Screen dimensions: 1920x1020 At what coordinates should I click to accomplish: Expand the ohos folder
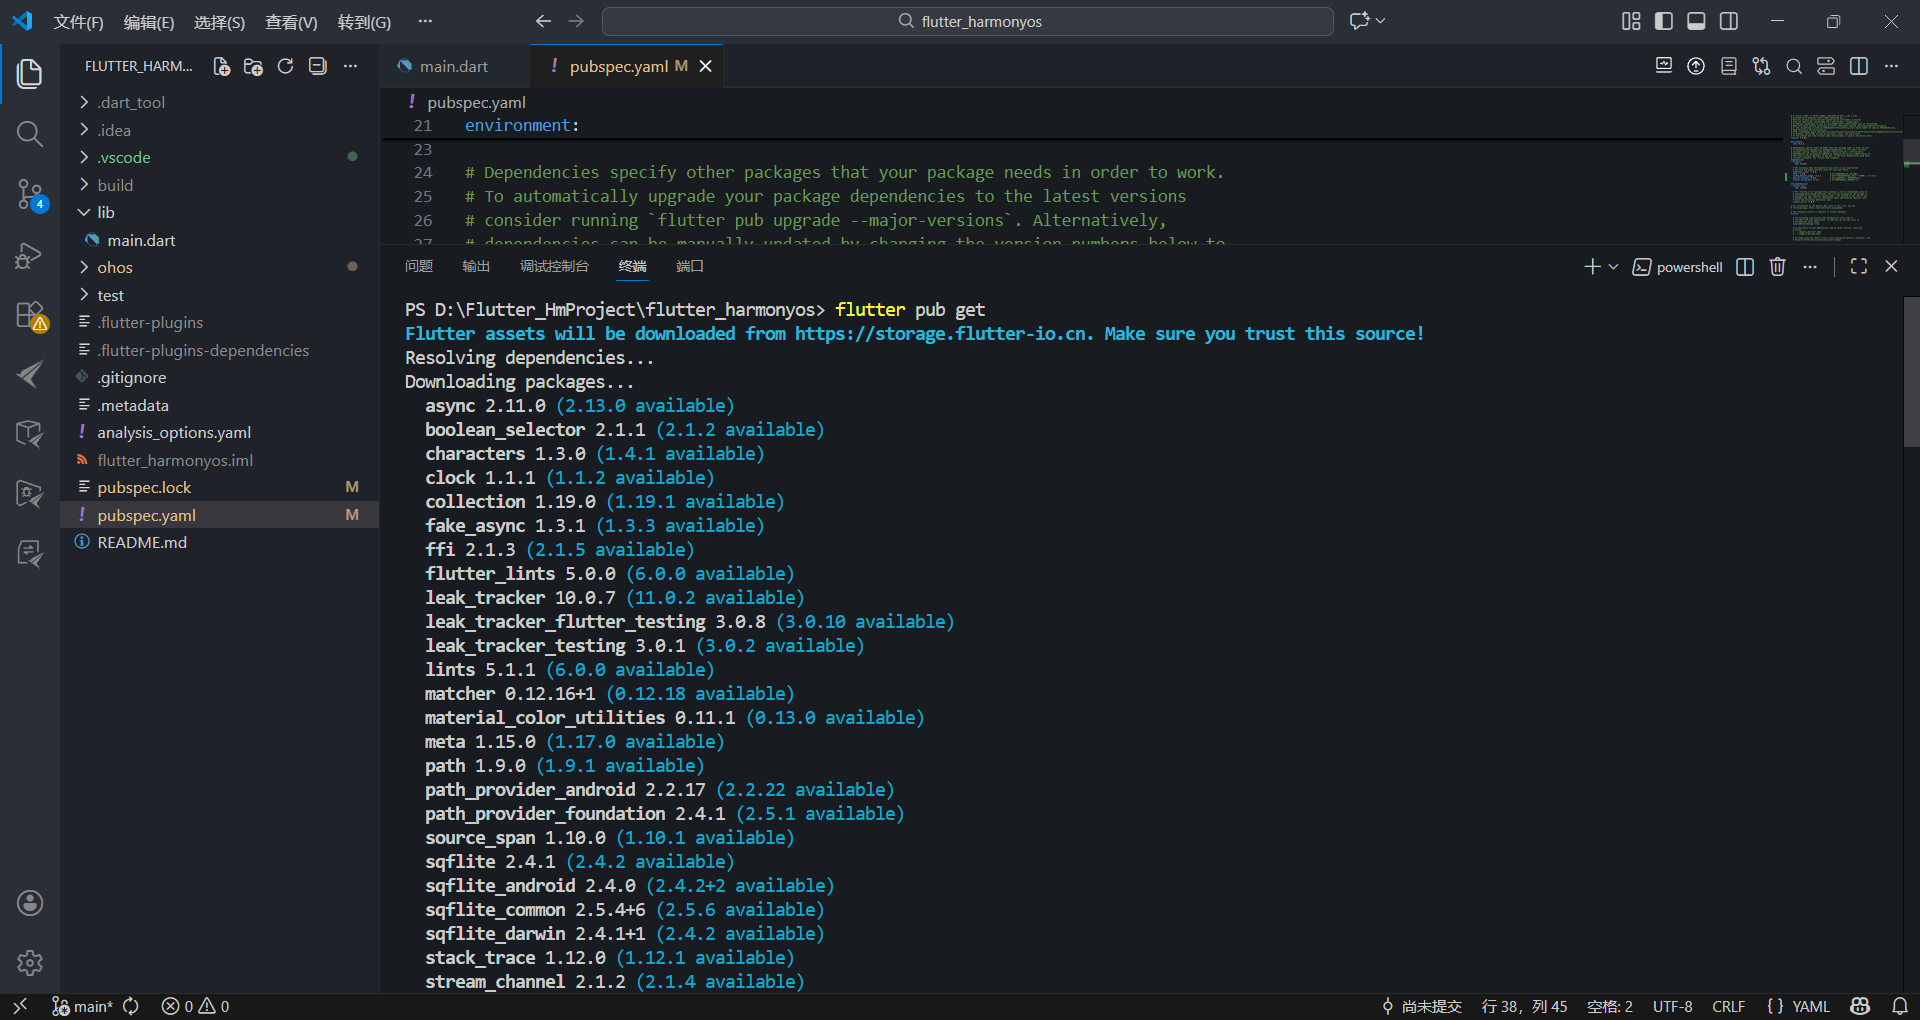(x=219, y=267)
